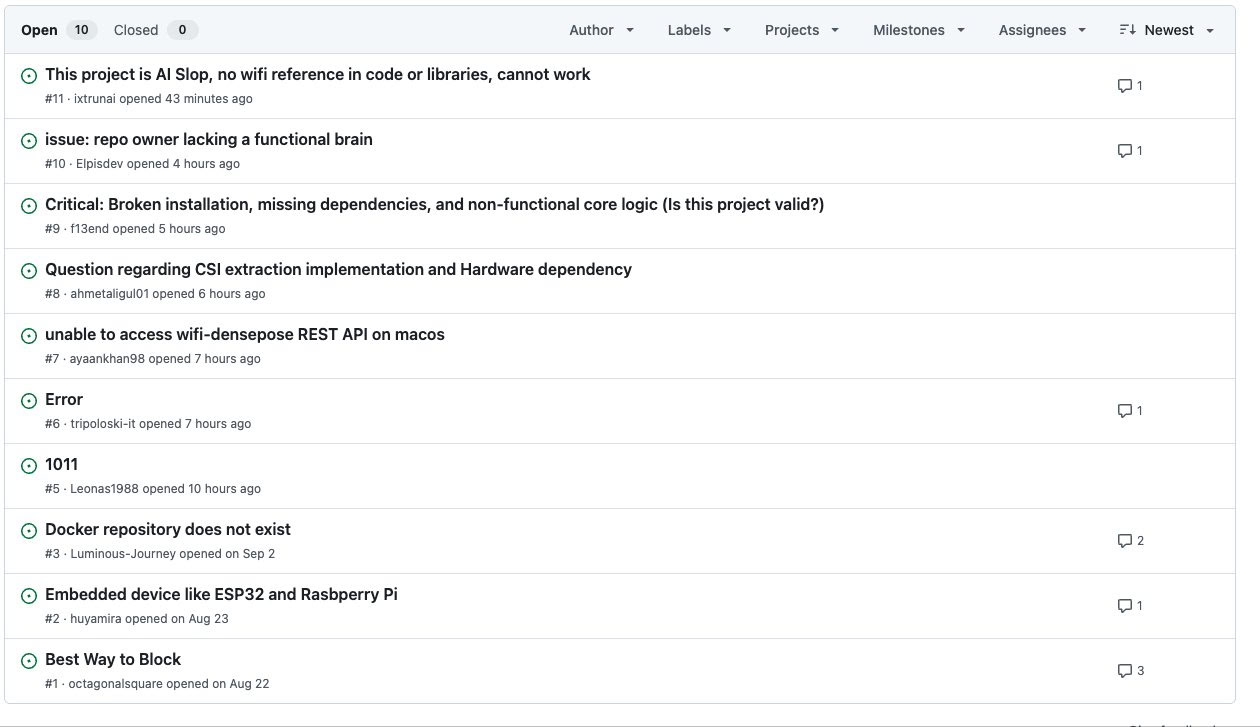1260x727 pixels.
Task: Click the comment icon on the ESP32 issue
Action: point(1124,606)
